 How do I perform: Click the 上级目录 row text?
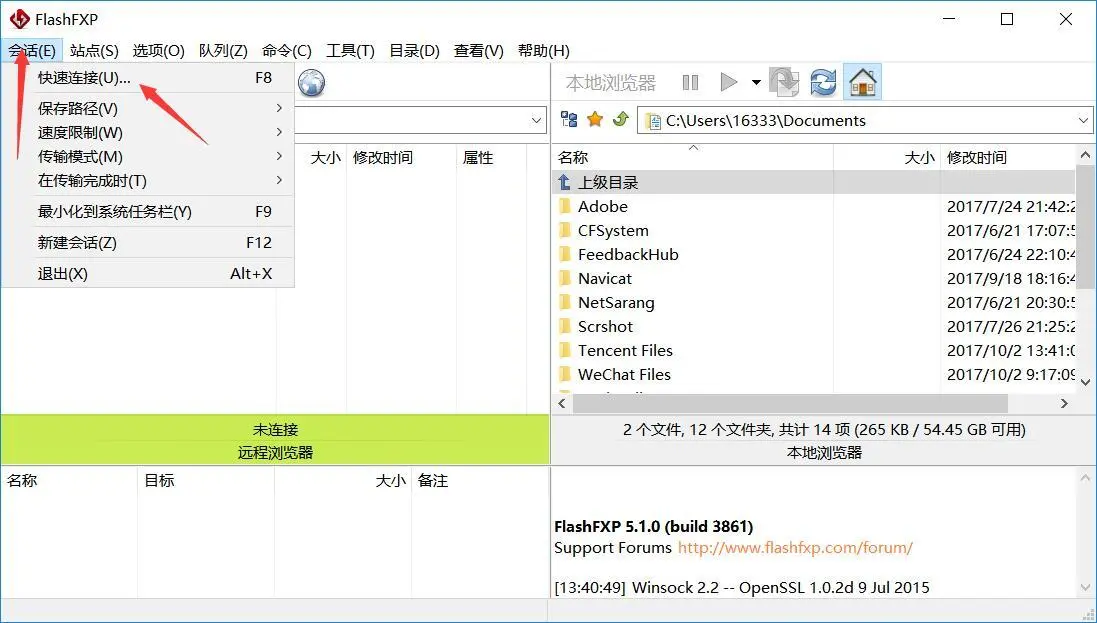(608, 183)
